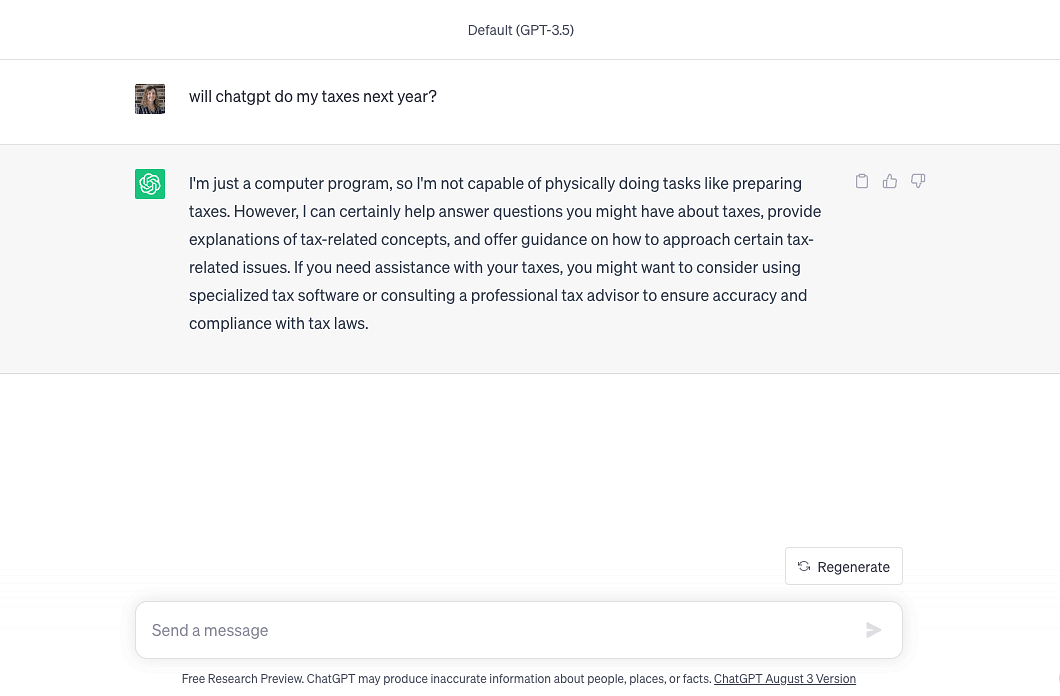Click the text 'compliance with tax laws.'
Viewport: 1060px width, 696px height.
(x=279, y=324)
